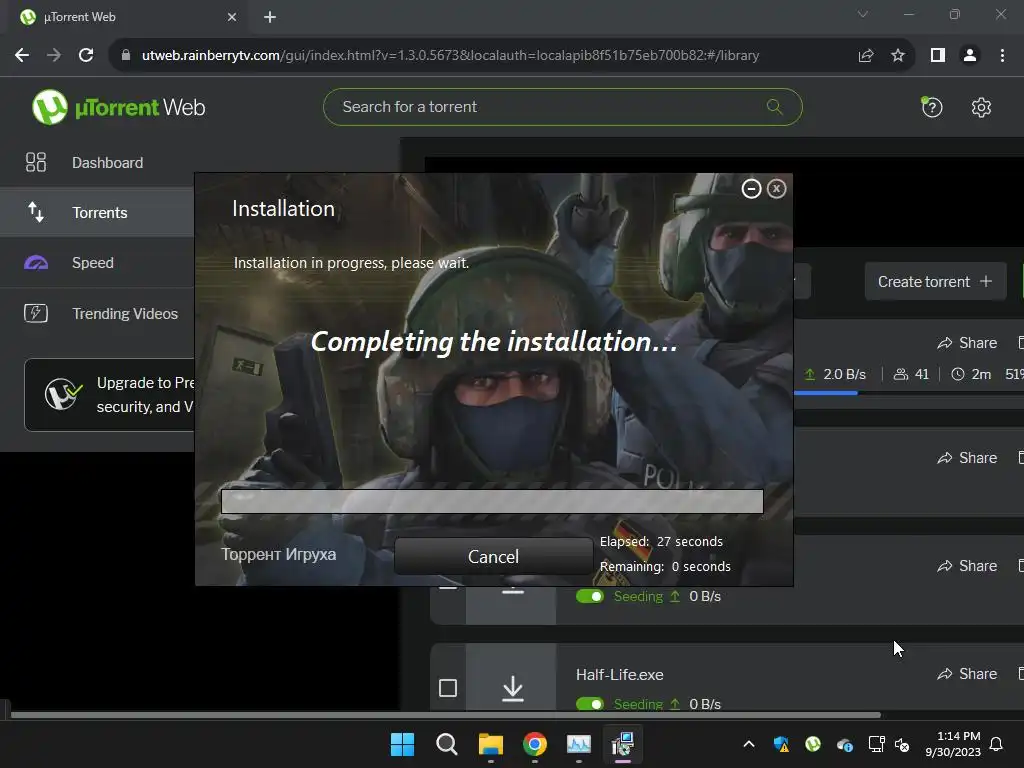
Task: Tick the Half-Life.exe checkbox
Action: pyautogui.click(x=448, y=688)
